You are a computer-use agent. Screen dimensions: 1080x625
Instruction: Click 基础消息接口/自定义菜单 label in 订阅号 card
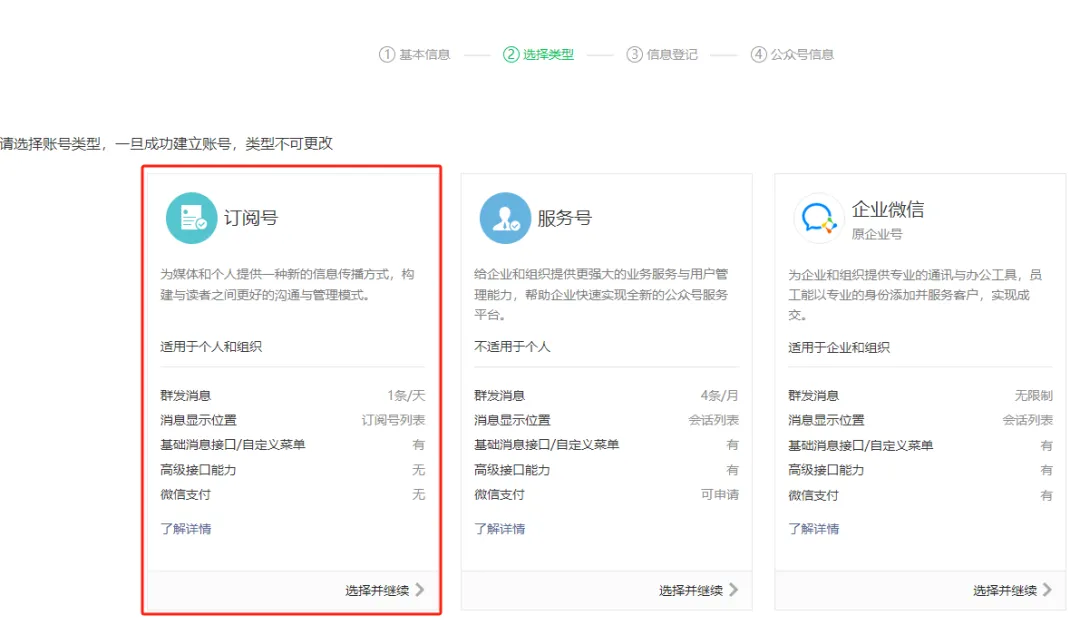tap(233, 444)
